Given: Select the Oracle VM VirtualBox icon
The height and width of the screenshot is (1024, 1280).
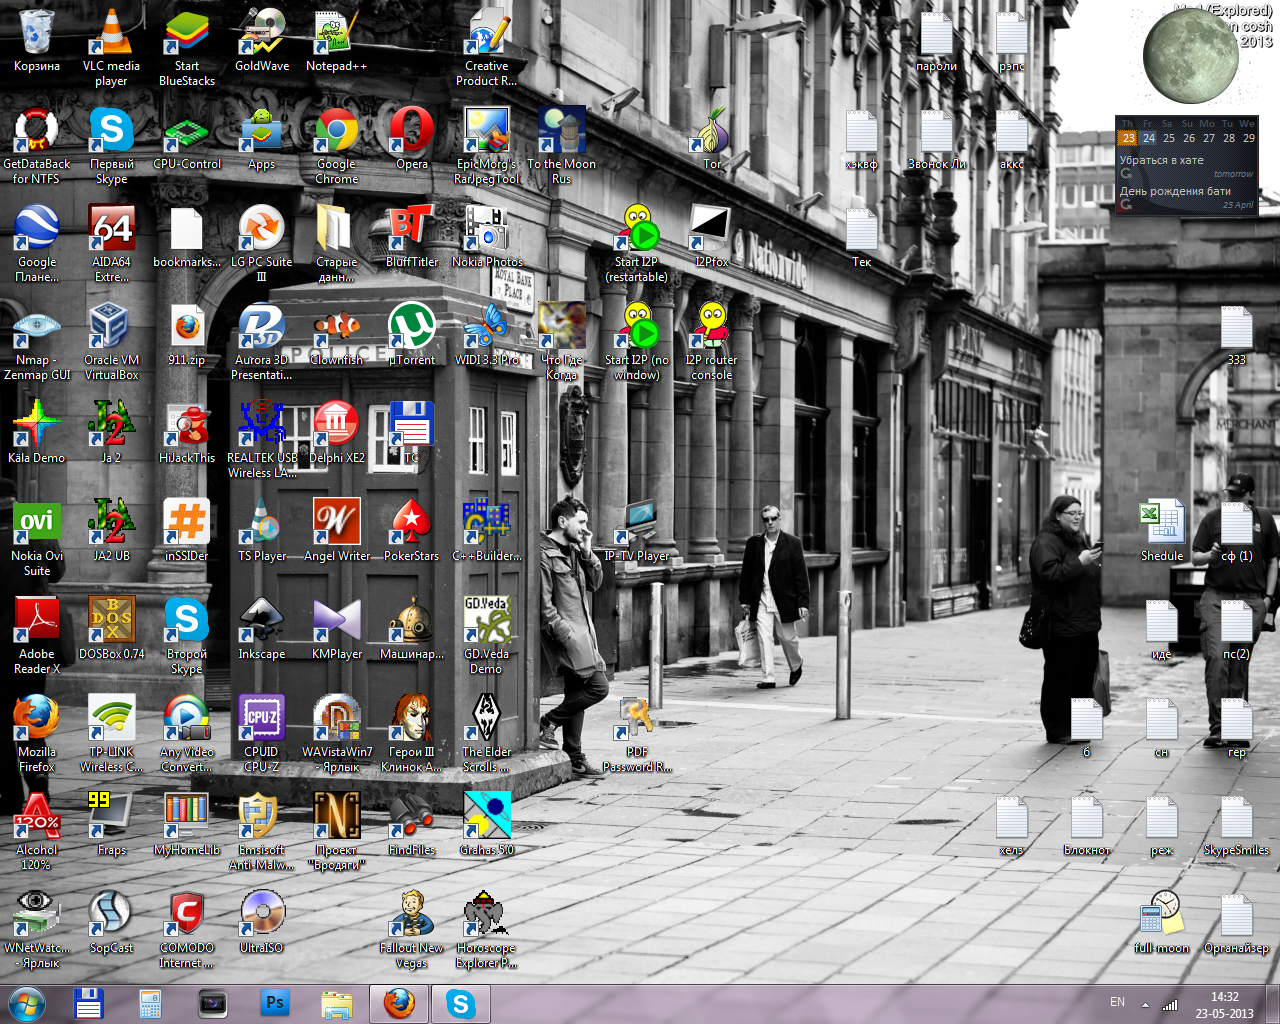Looking at the screenshot, I should pyautogui.click(x=111, y=341).
